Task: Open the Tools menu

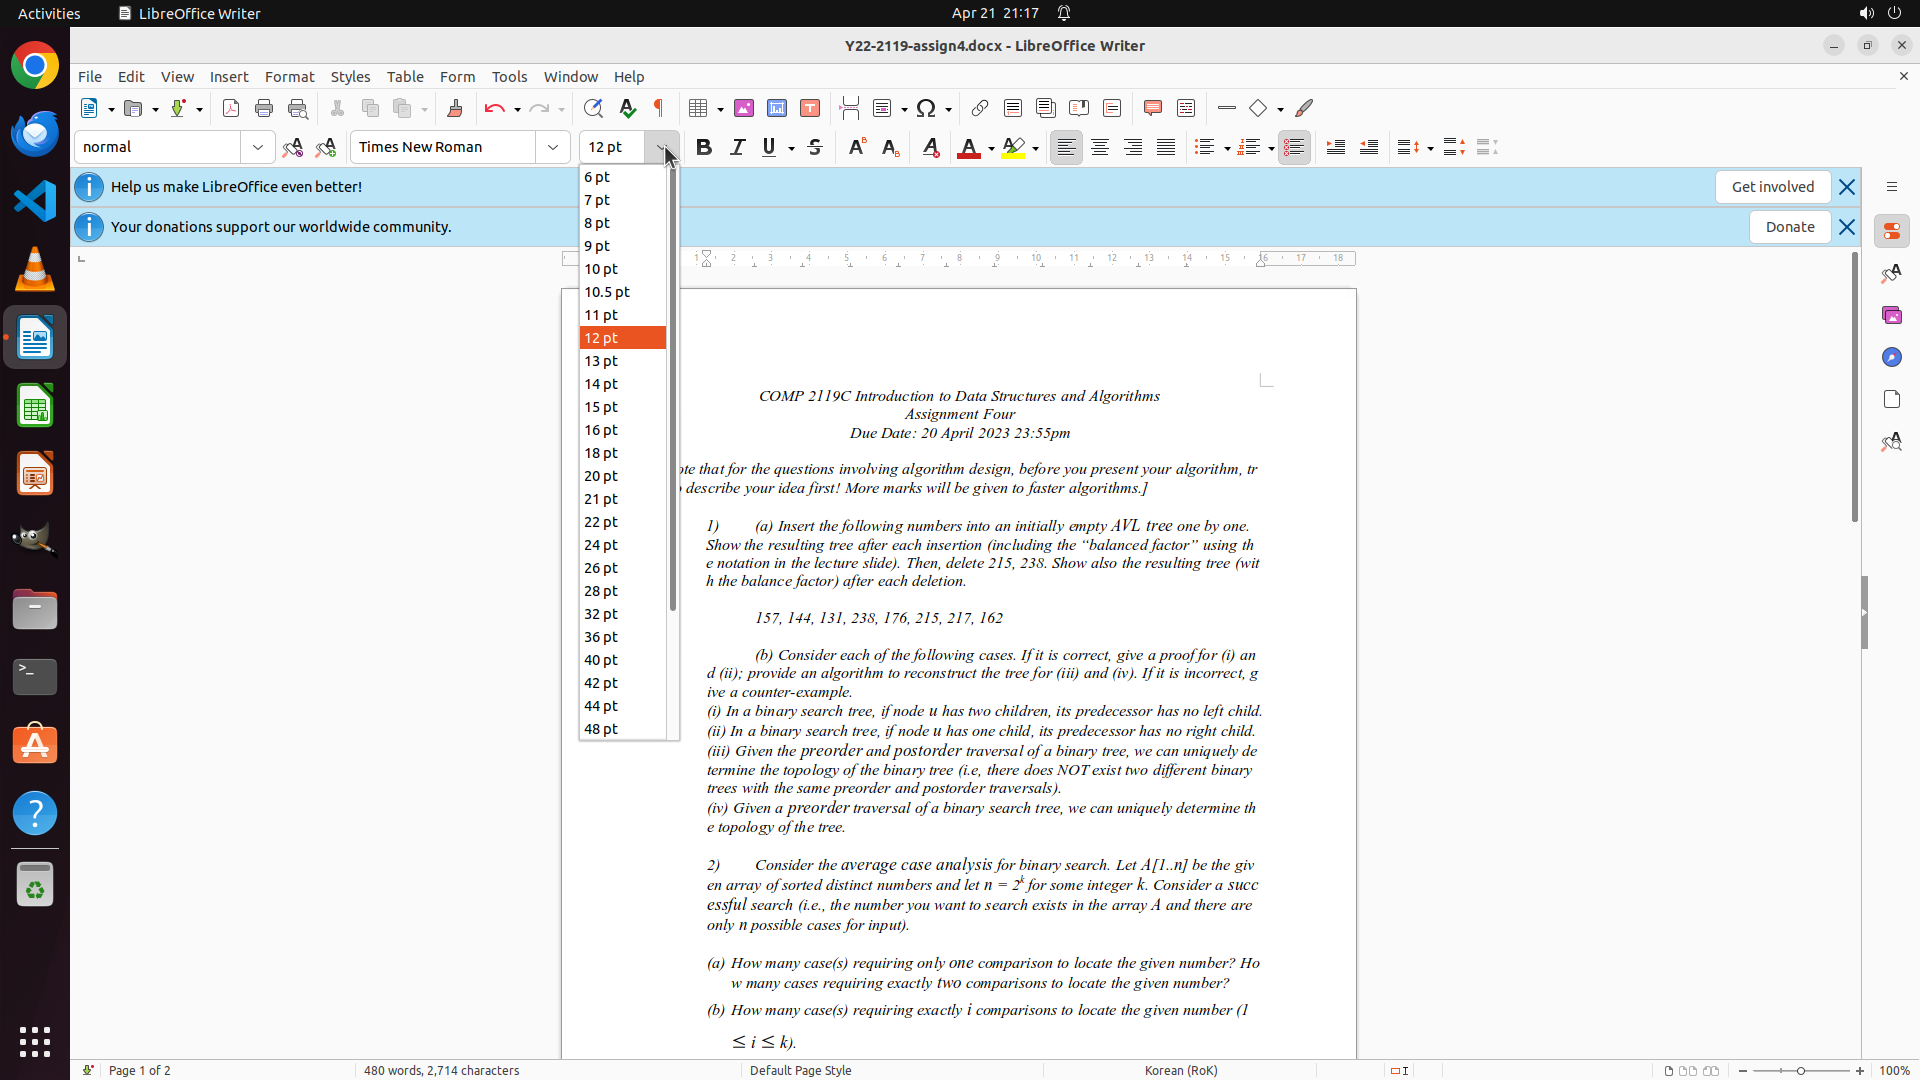Action: click(x=509, y=76)
